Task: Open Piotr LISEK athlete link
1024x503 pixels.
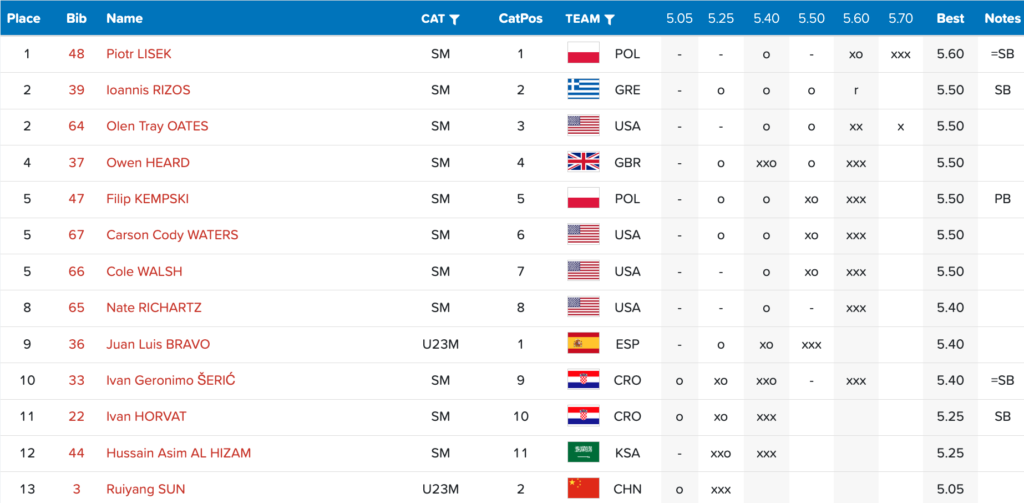Action: [139, 54]
